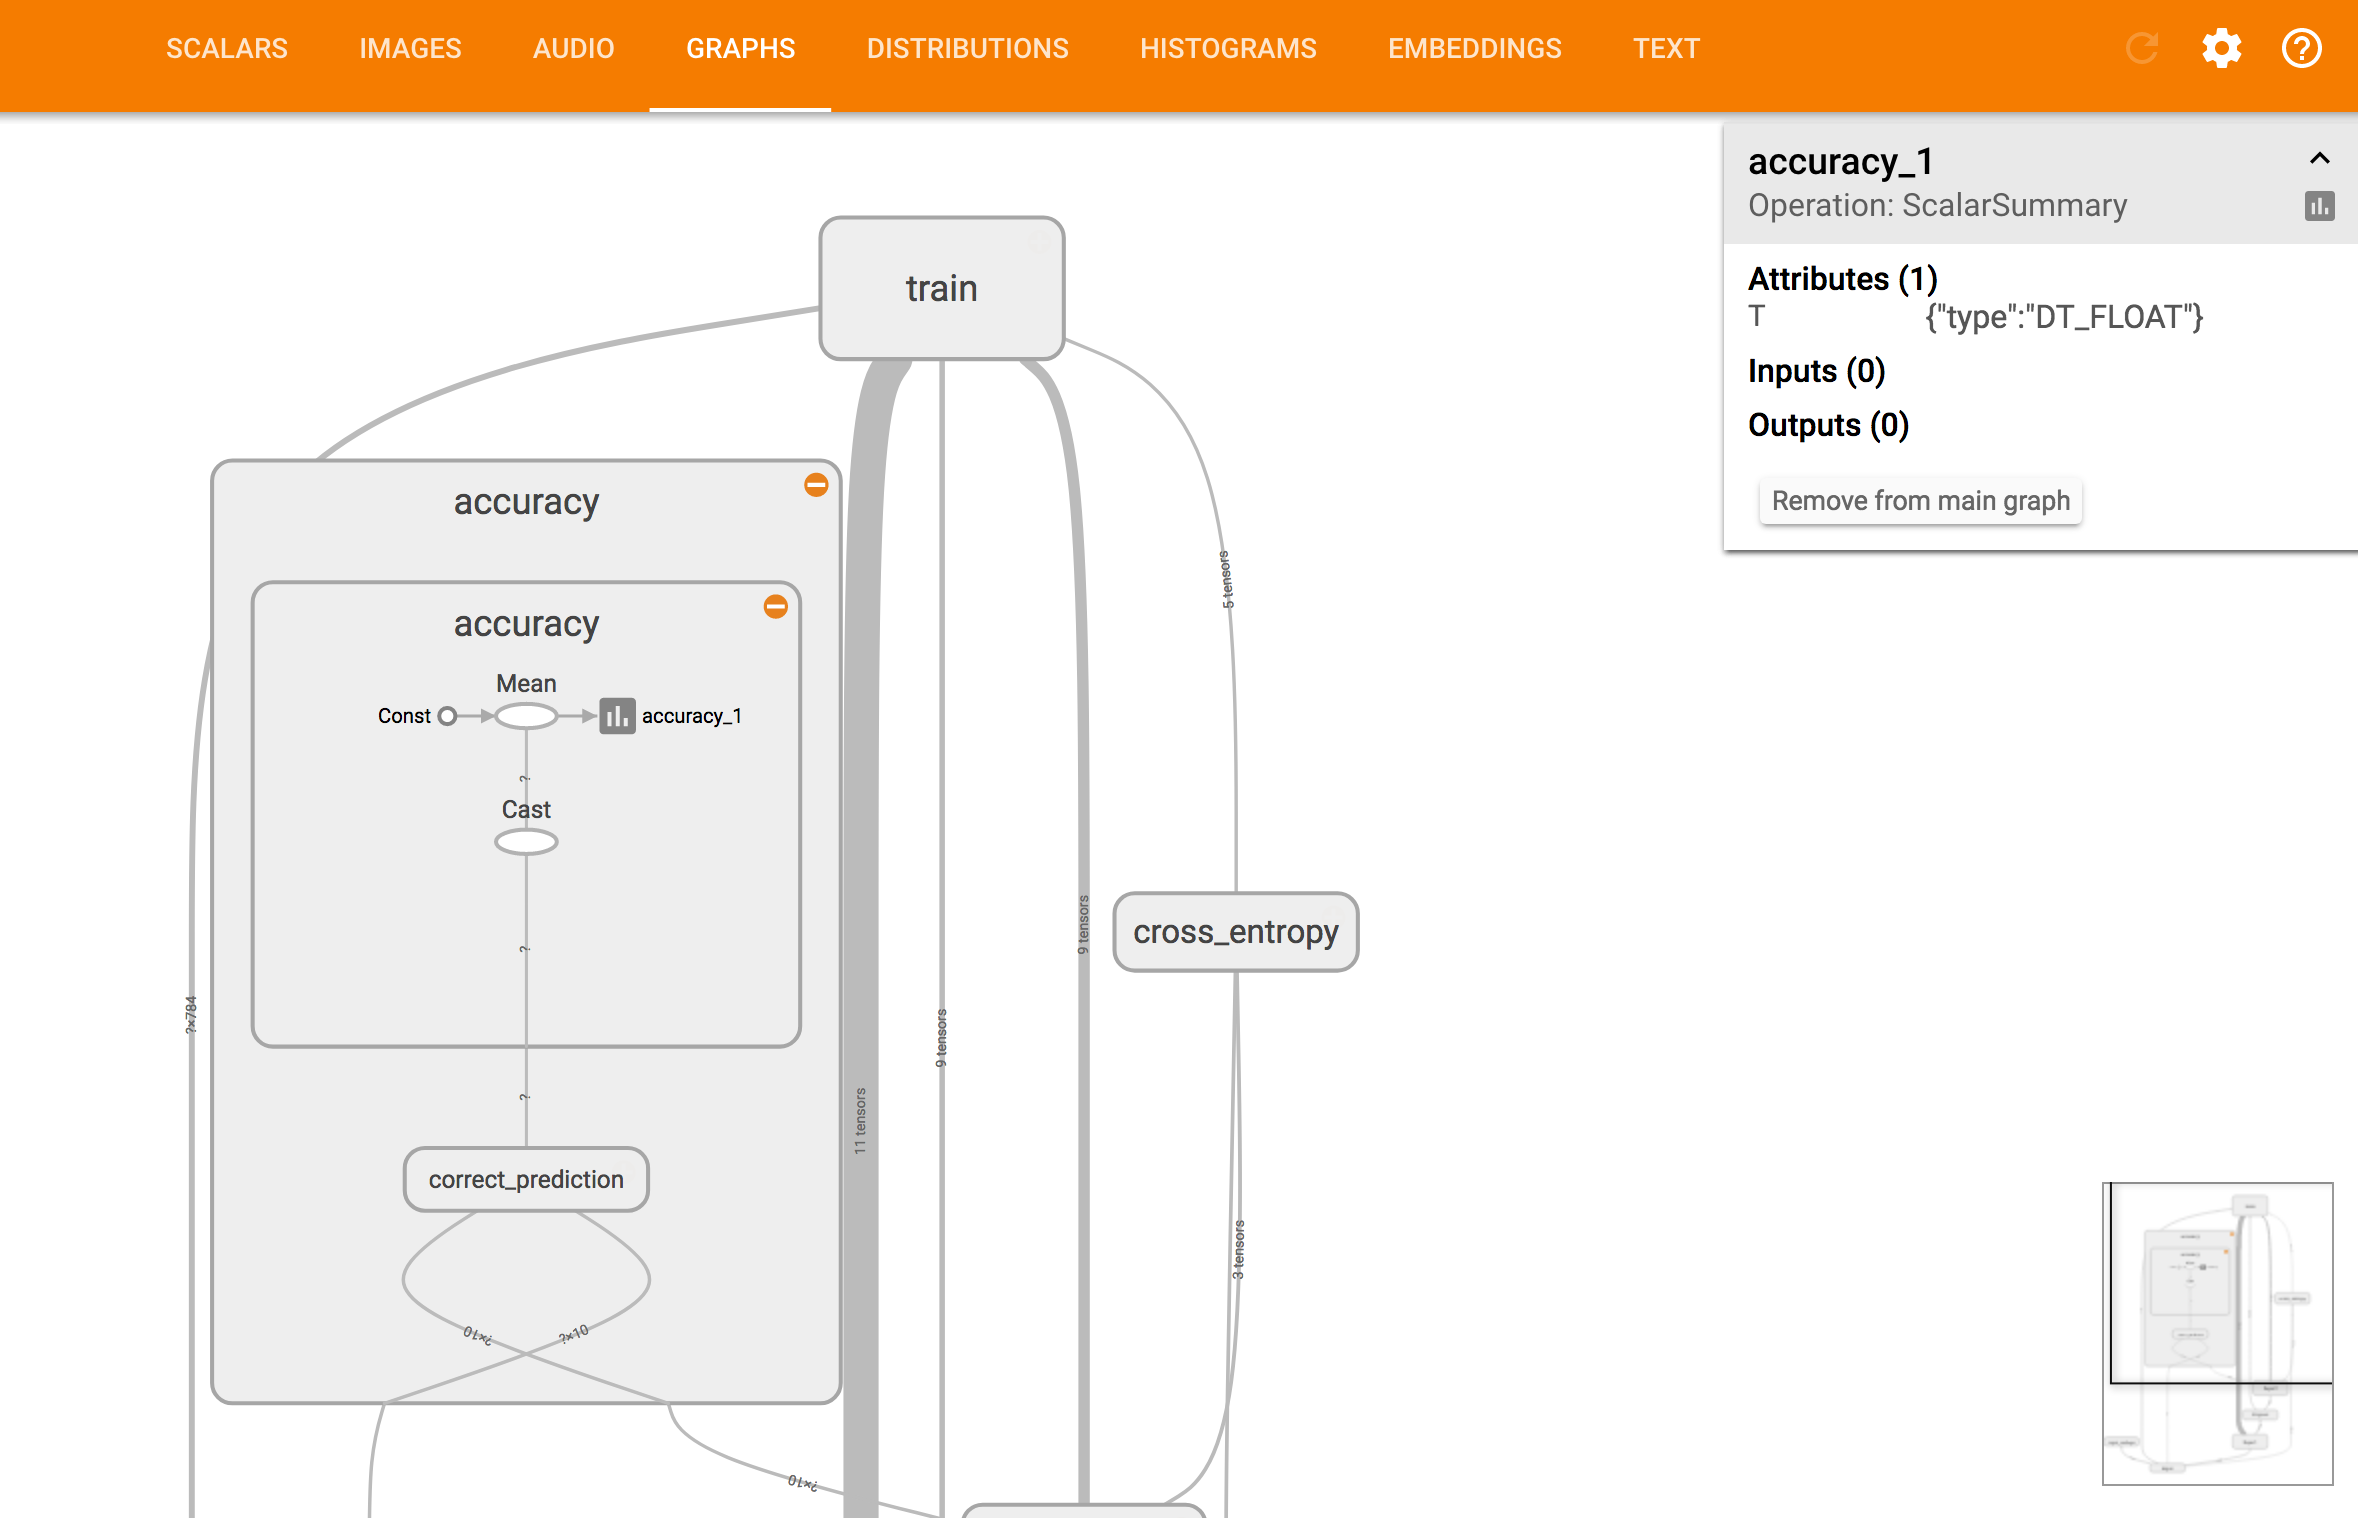Select the cross_entropy group node

[1235, 932]
